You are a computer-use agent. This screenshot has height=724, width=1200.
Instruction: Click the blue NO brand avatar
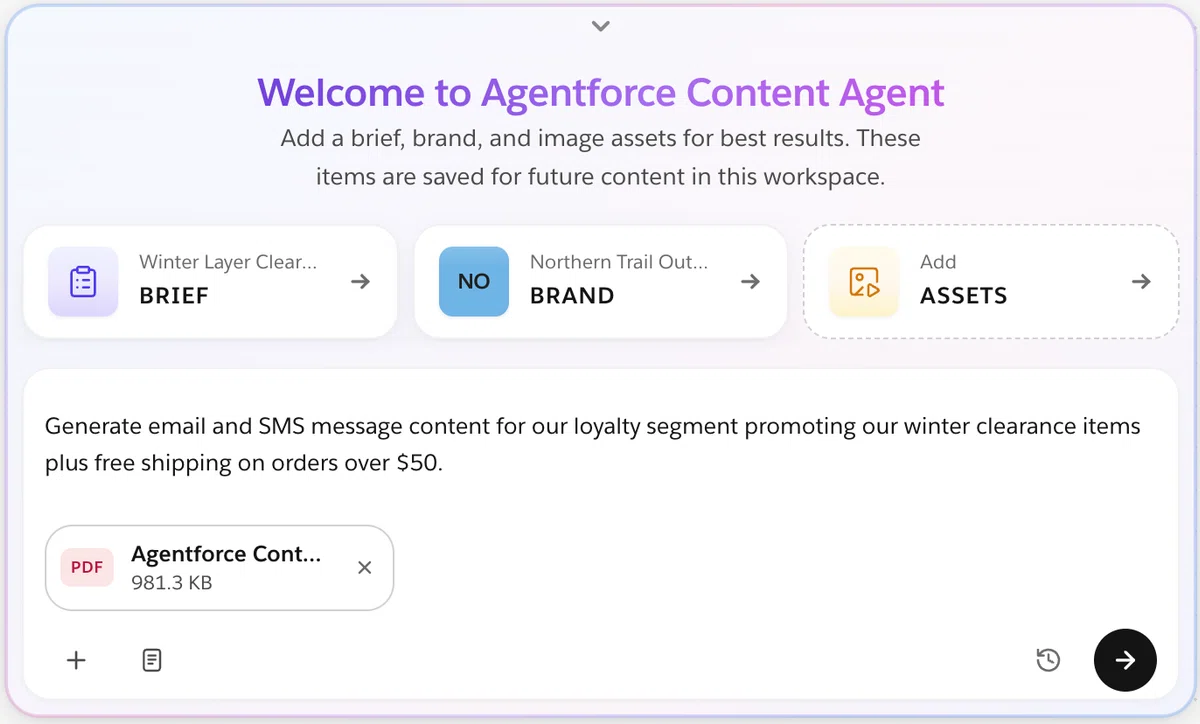pos(474,282)
